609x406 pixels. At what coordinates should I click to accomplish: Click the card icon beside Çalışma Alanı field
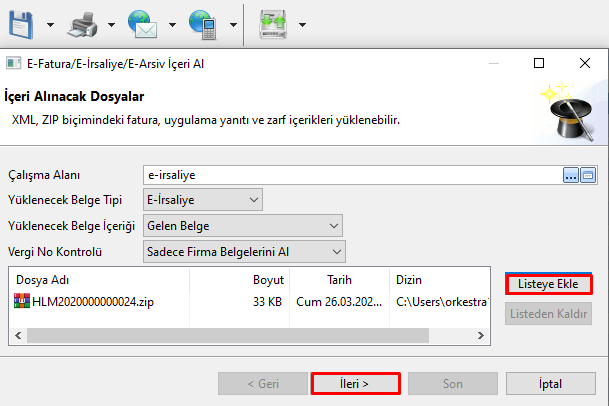588,175
